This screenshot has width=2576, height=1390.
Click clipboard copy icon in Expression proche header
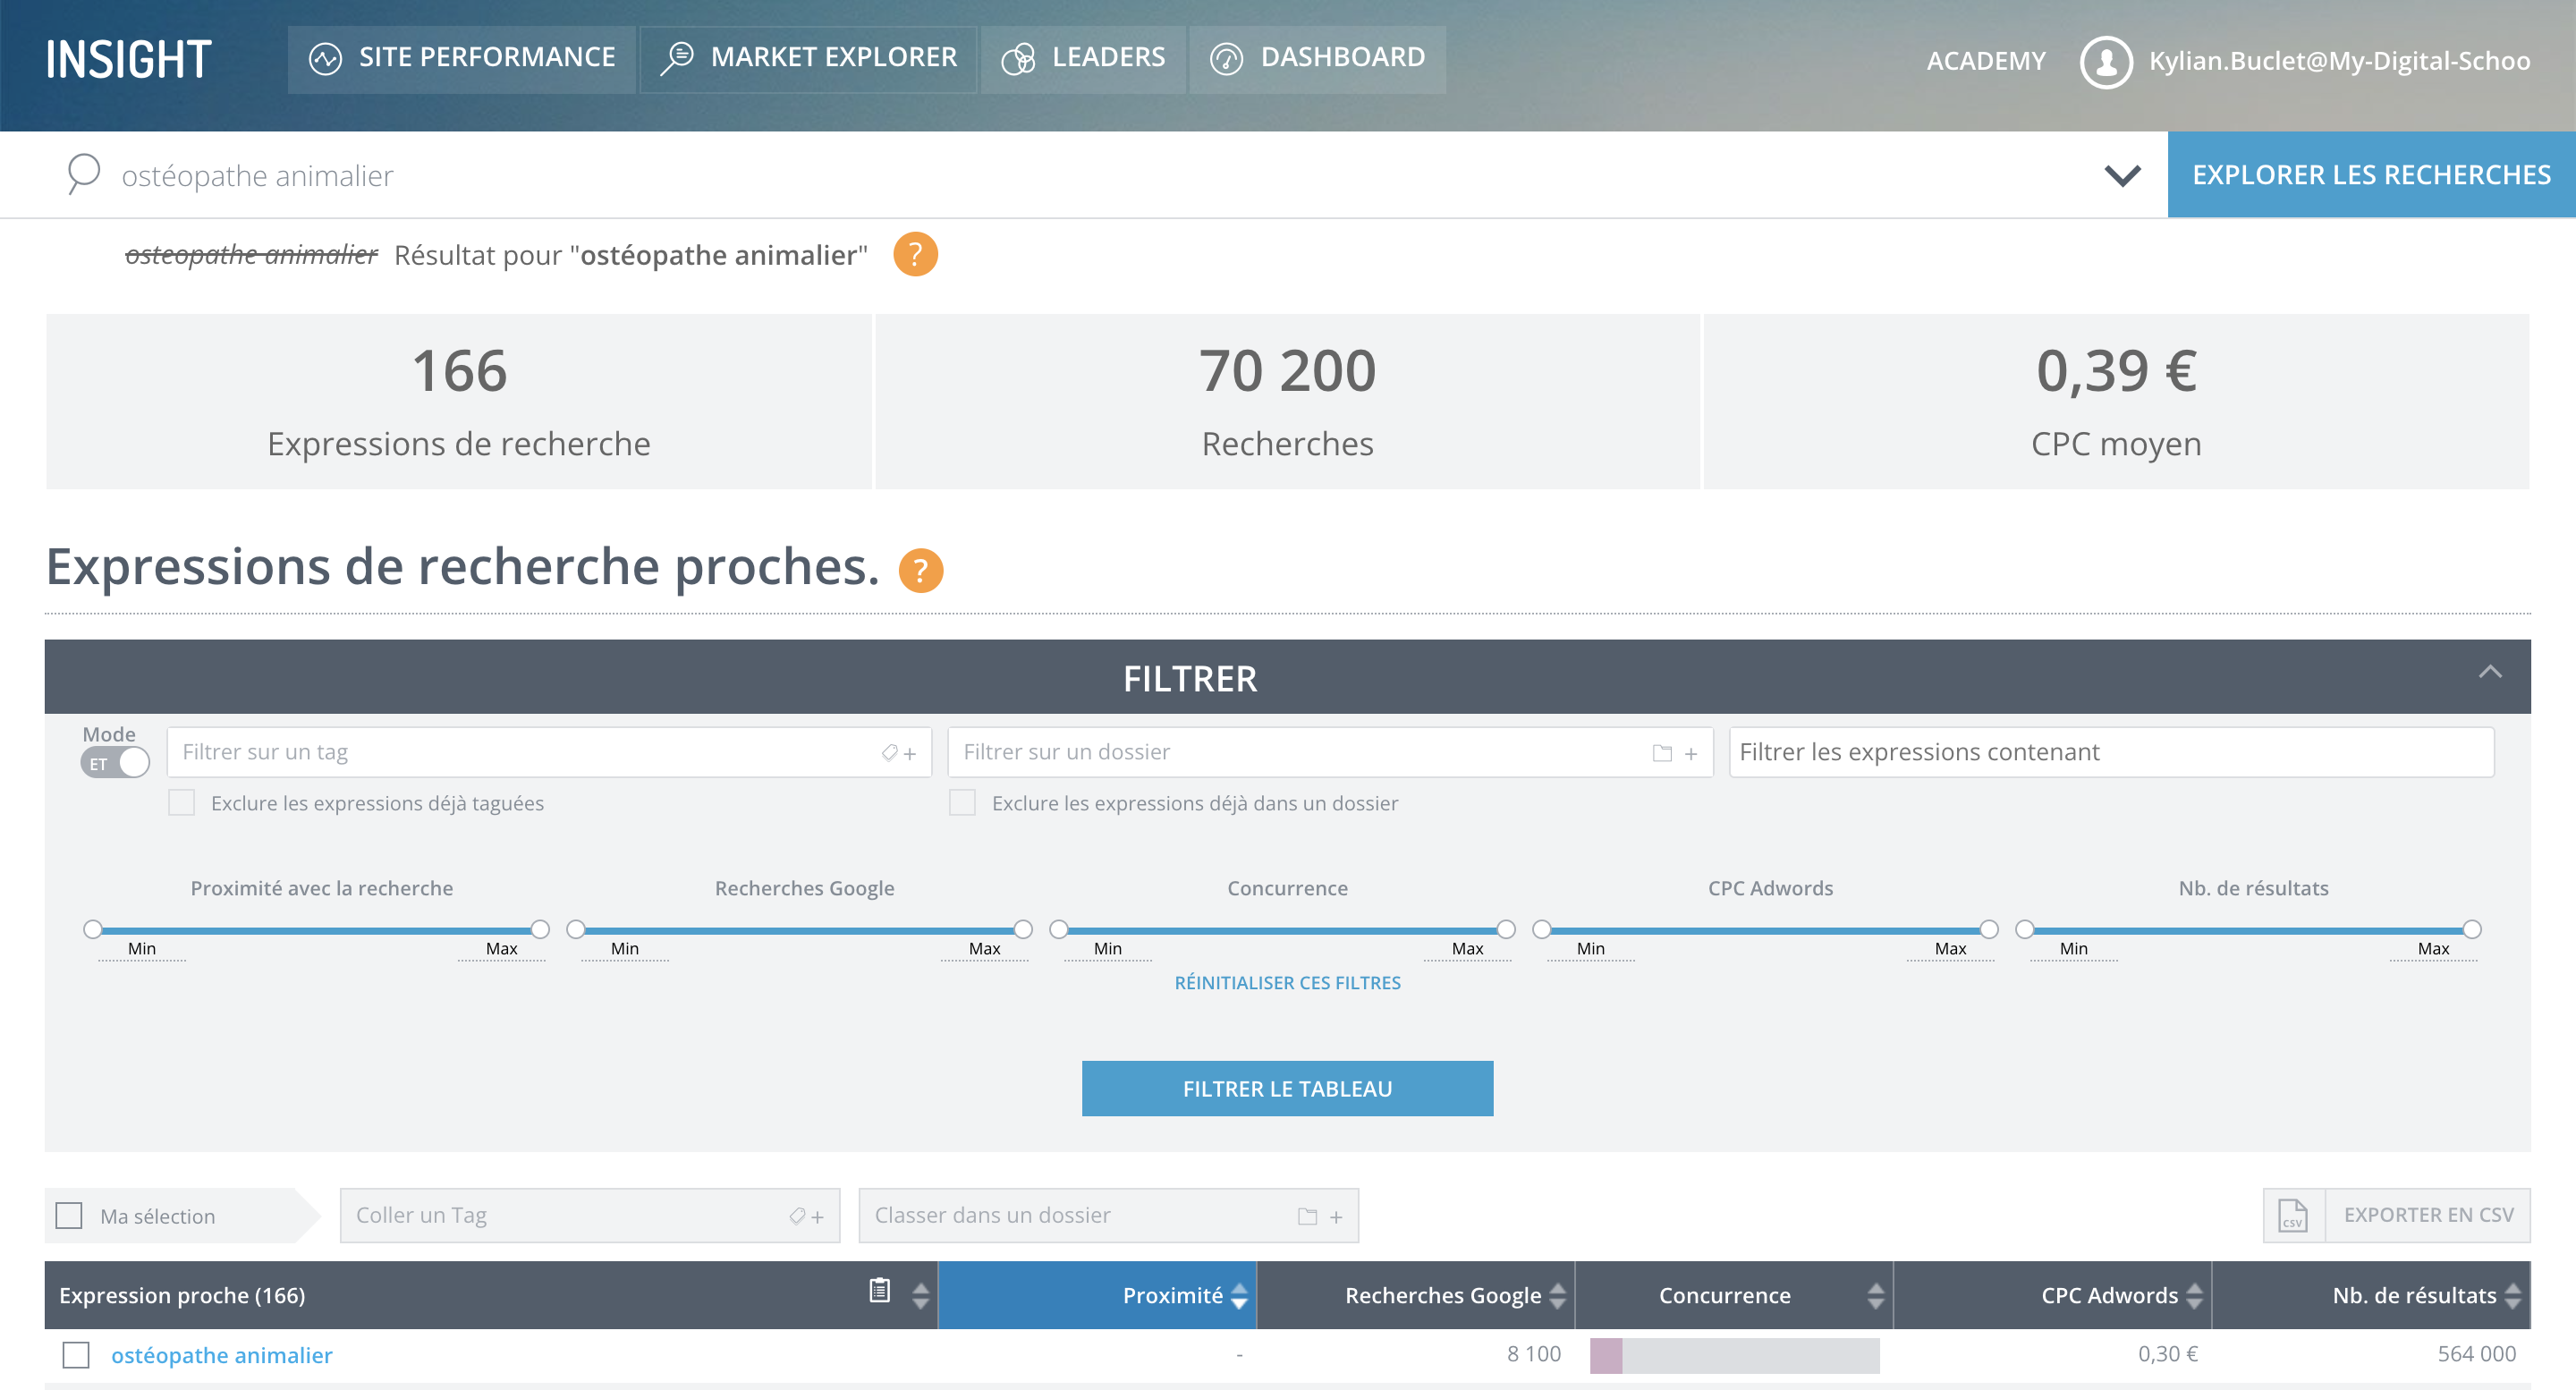[x=879, y=1291]
